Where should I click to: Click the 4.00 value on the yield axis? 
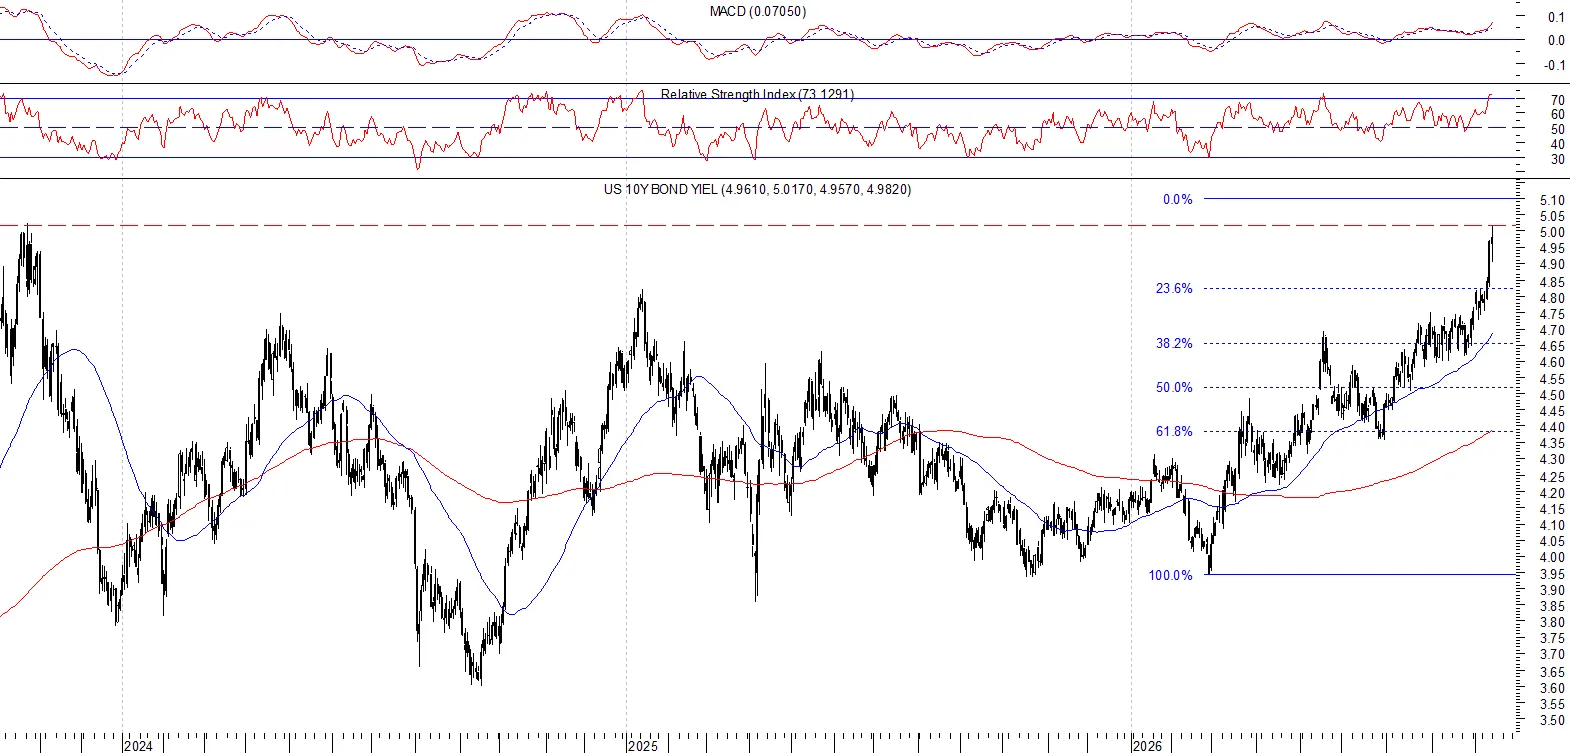[x=1552, y=558]
